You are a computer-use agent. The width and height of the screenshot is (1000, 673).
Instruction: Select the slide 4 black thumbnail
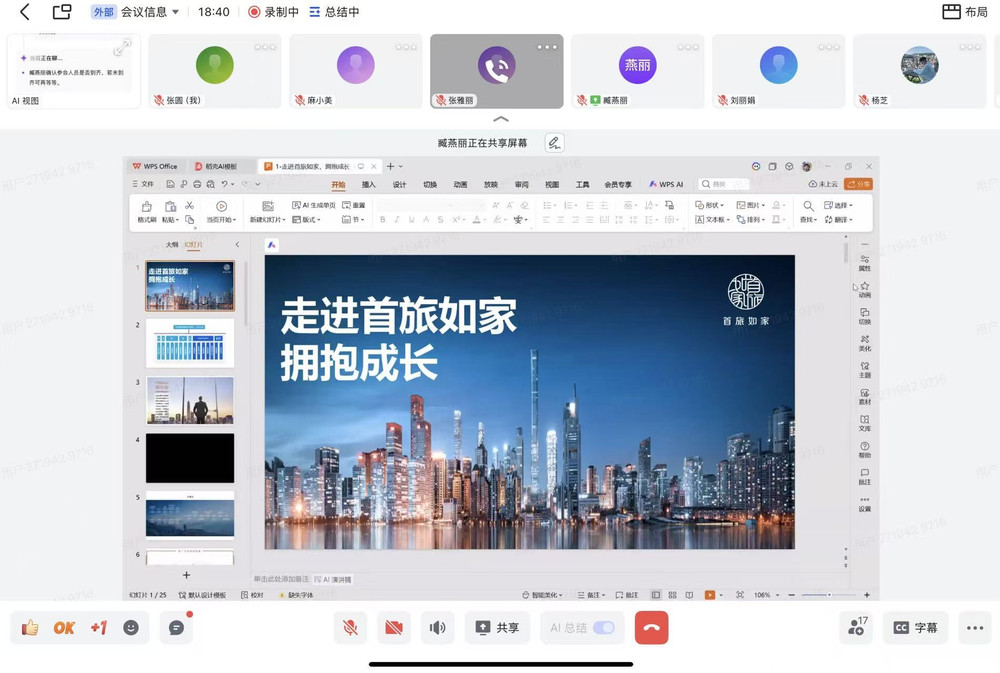(190, 458)
